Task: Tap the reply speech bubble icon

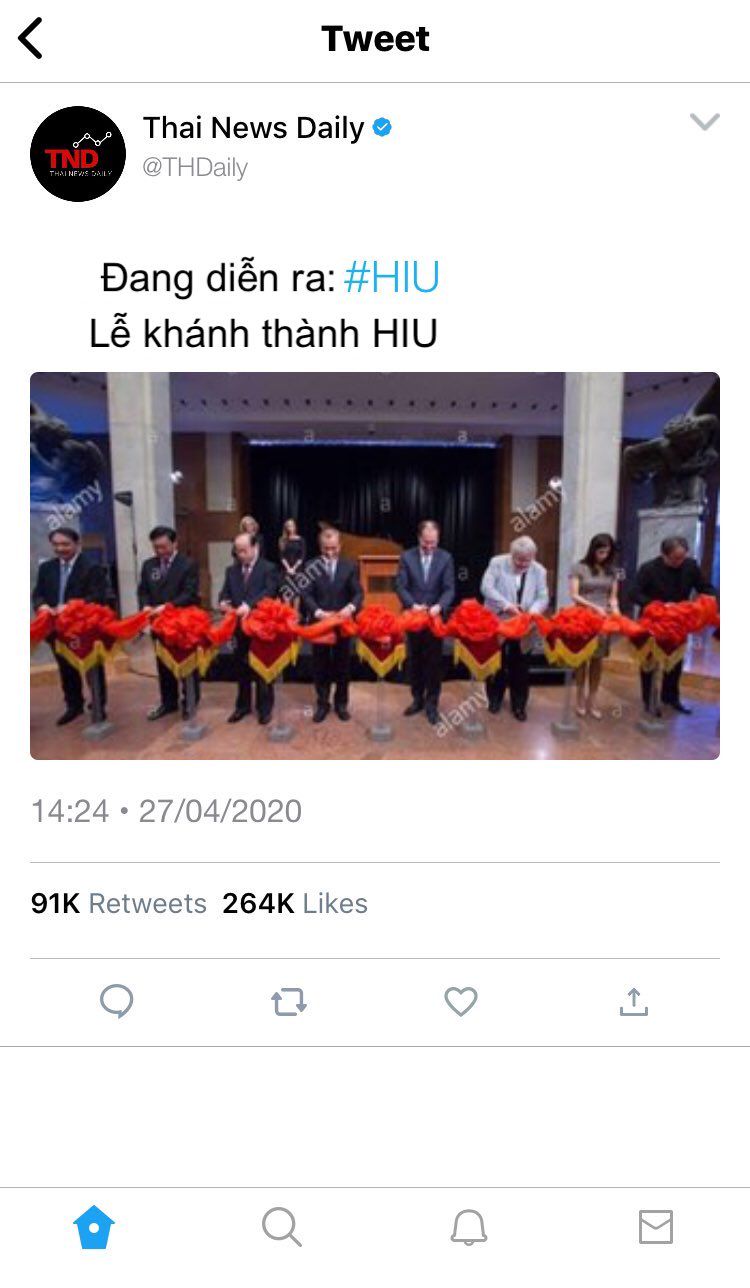Action: tap(117, 1002)
